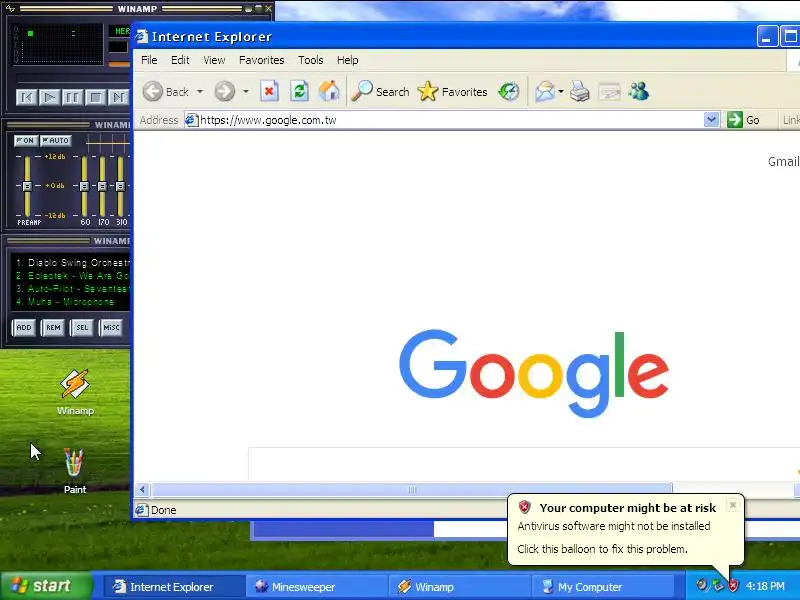Click the Go green arrow button
Screen dimensions: 800x600
pos(743,120)
